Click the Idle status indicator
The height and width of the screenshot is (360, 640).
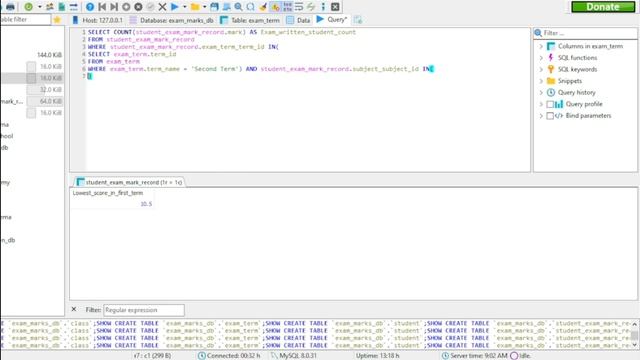pos(521,356)
